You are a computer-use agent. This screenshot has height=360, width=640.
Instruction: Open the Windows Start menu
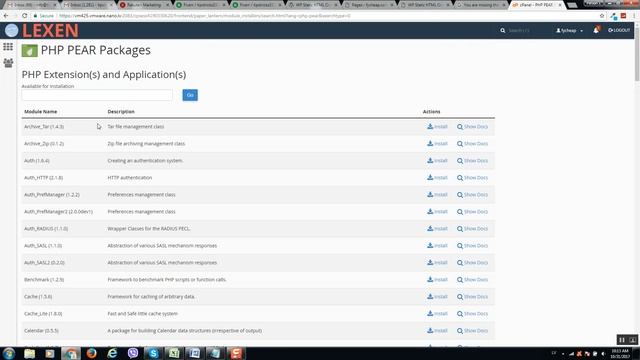coord(9,353)
